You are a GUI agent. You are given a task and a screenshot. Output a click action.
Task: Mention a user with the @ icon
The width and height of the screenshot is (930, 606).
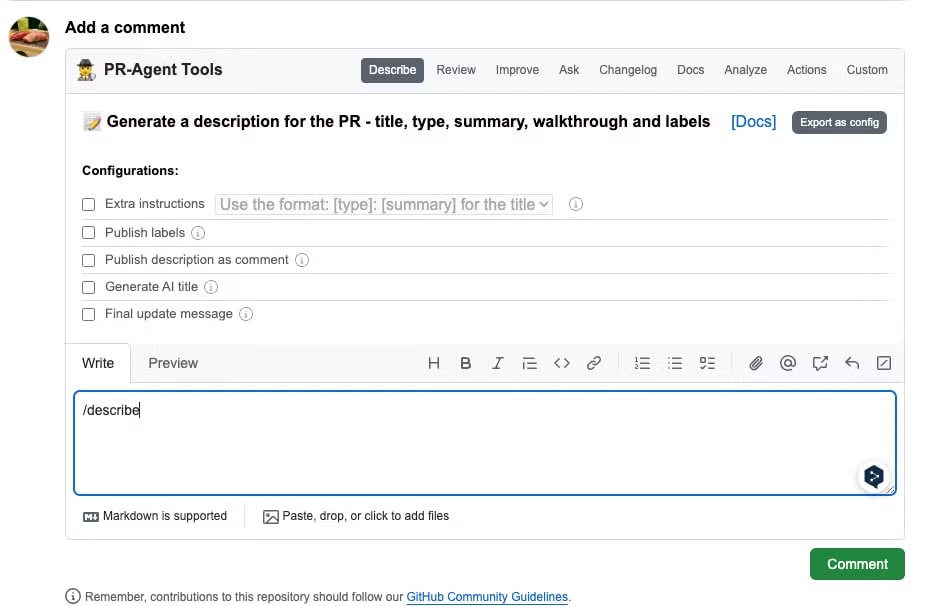(788, 363)
